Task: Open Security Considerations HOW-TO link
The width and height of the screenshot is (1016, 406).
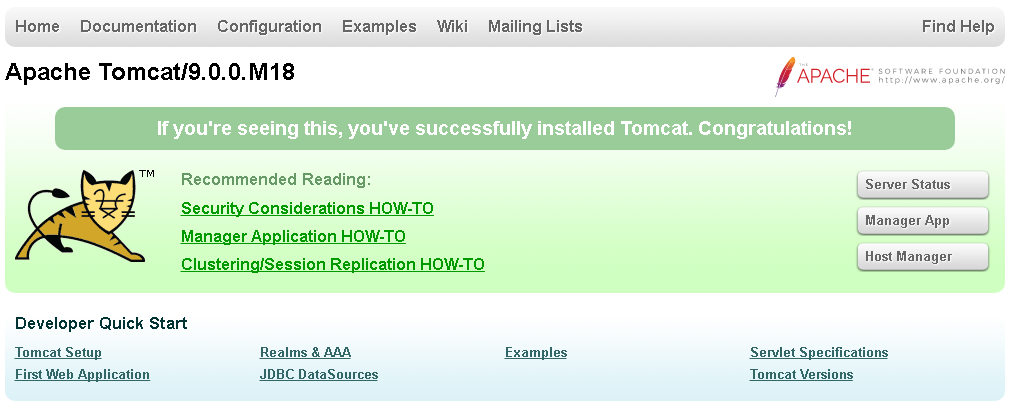Action: [307, 209]
